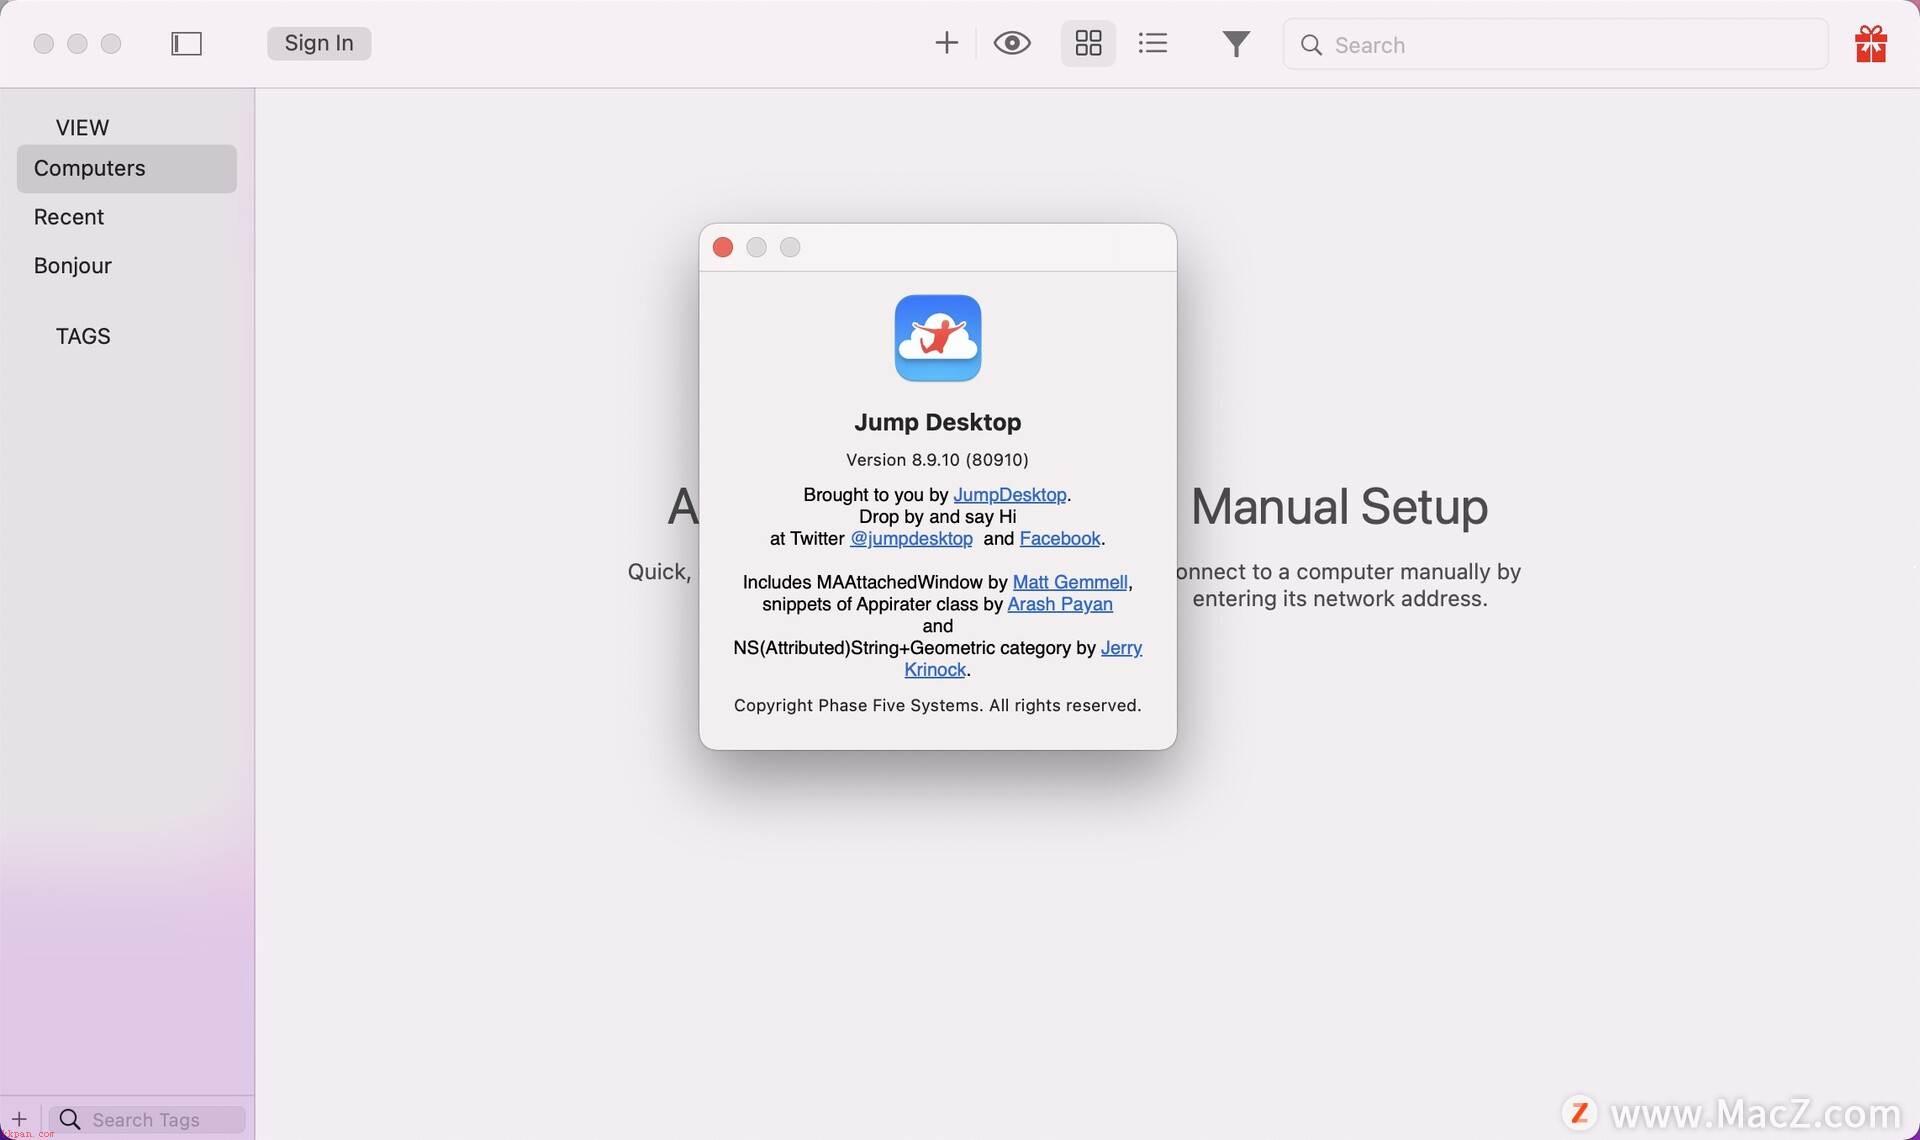
Task: Click the TAGS section header
Action: [83, 336]
